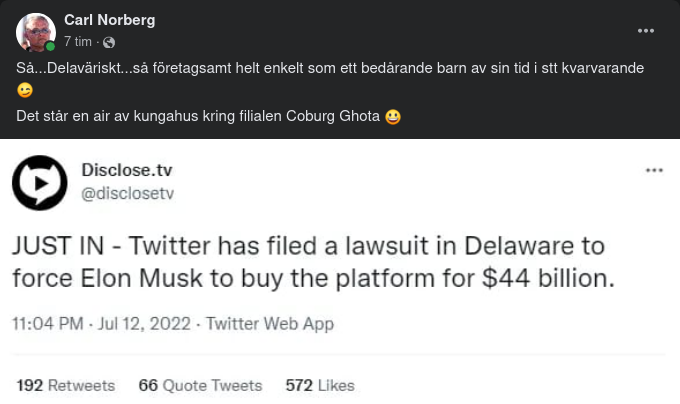Click the @disclosetv handle
The height and width of the screenshot is (404, 680).
(x=128, y=194)
